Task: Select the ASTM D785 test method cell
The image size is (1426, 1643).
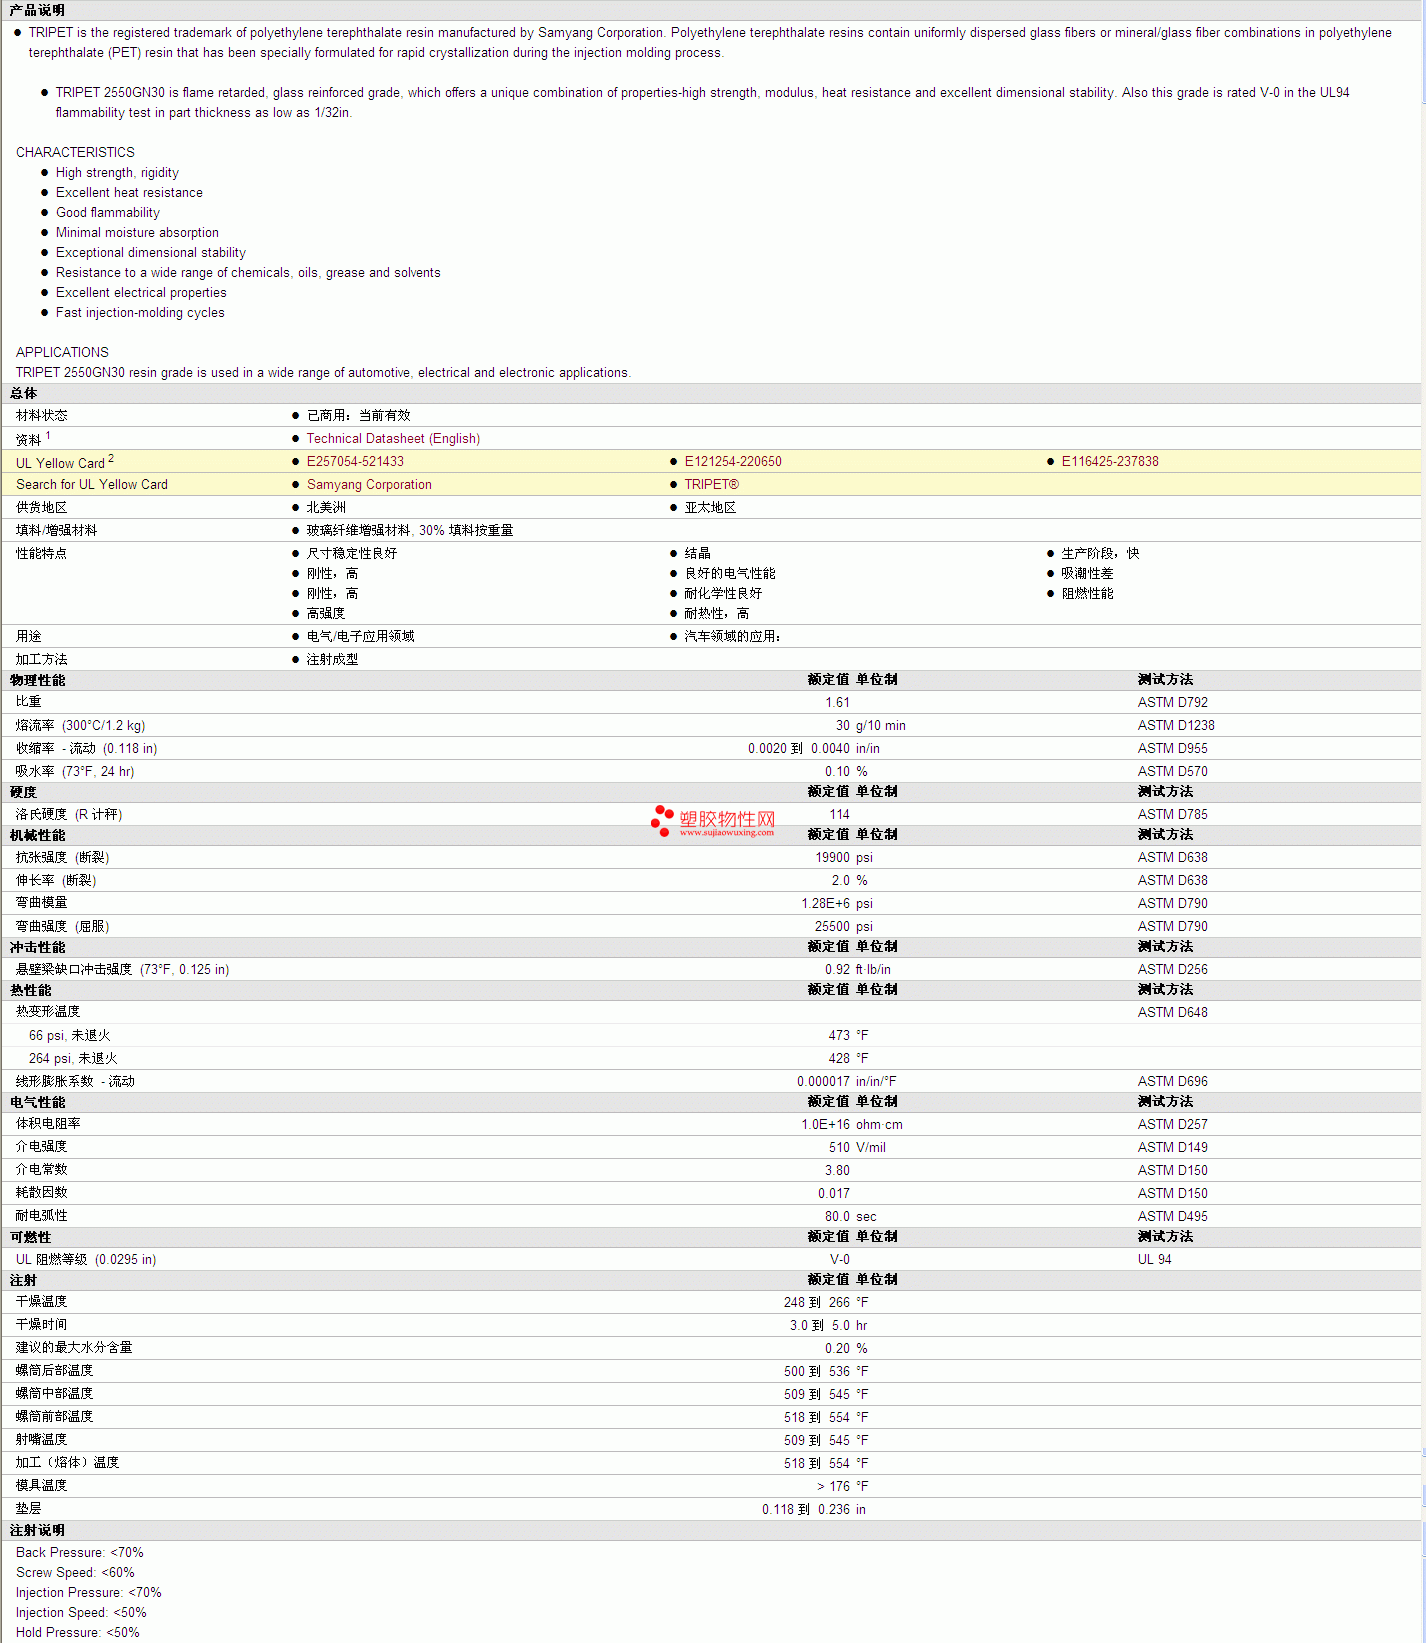Action: tap(1173, 815)
